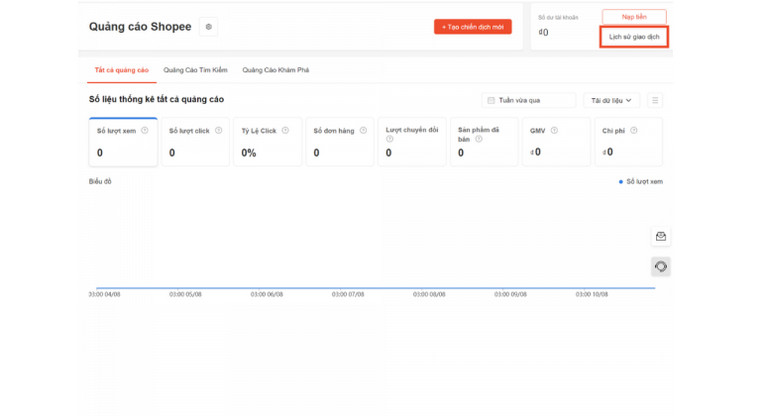This screenshot has height=416, width=768.
Task: Select the Lượt chuyển đổi metric card
Action: [x=412, y=142]
